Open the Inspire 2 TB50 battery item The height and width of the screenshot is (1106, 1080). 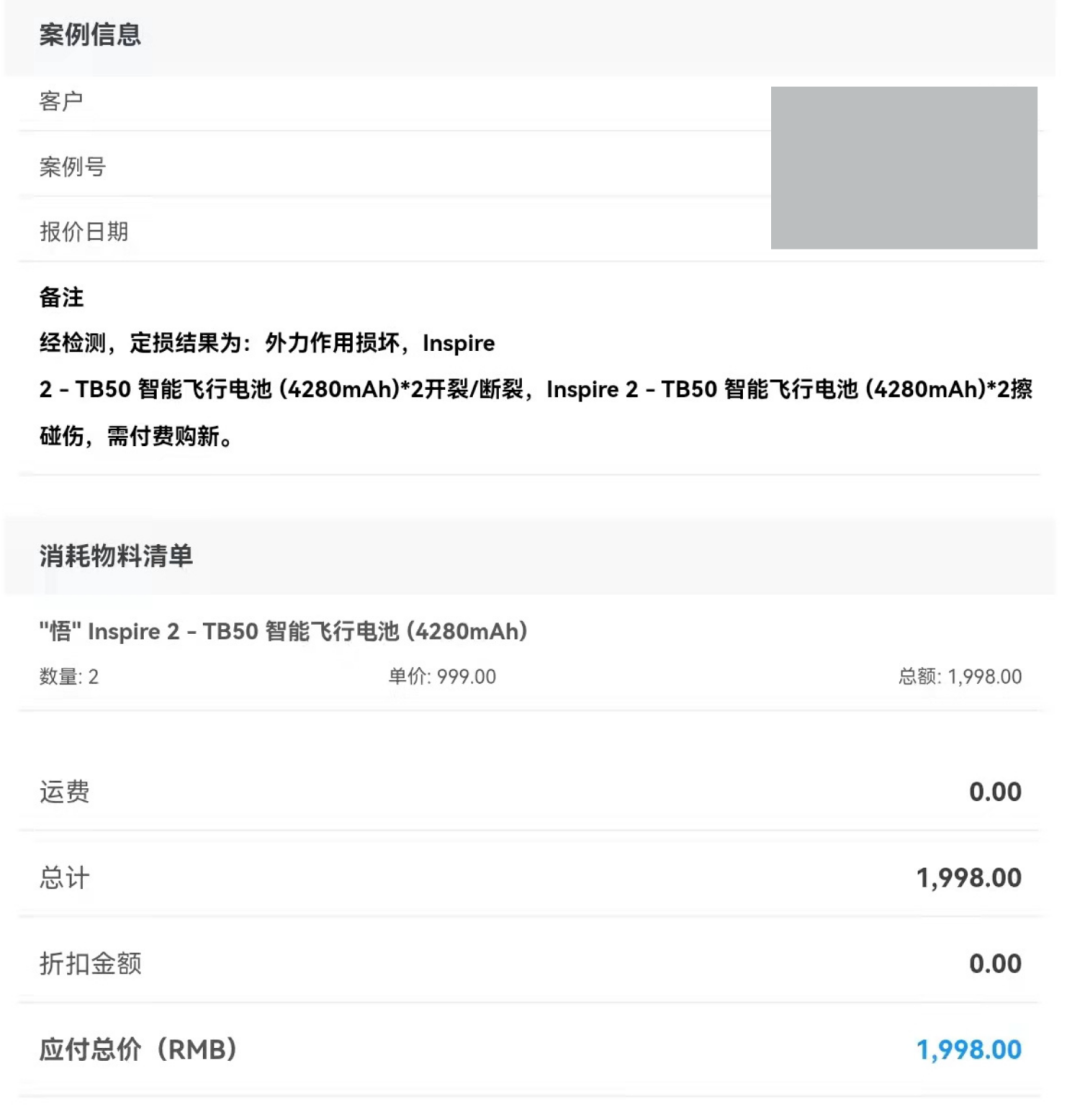283,631
